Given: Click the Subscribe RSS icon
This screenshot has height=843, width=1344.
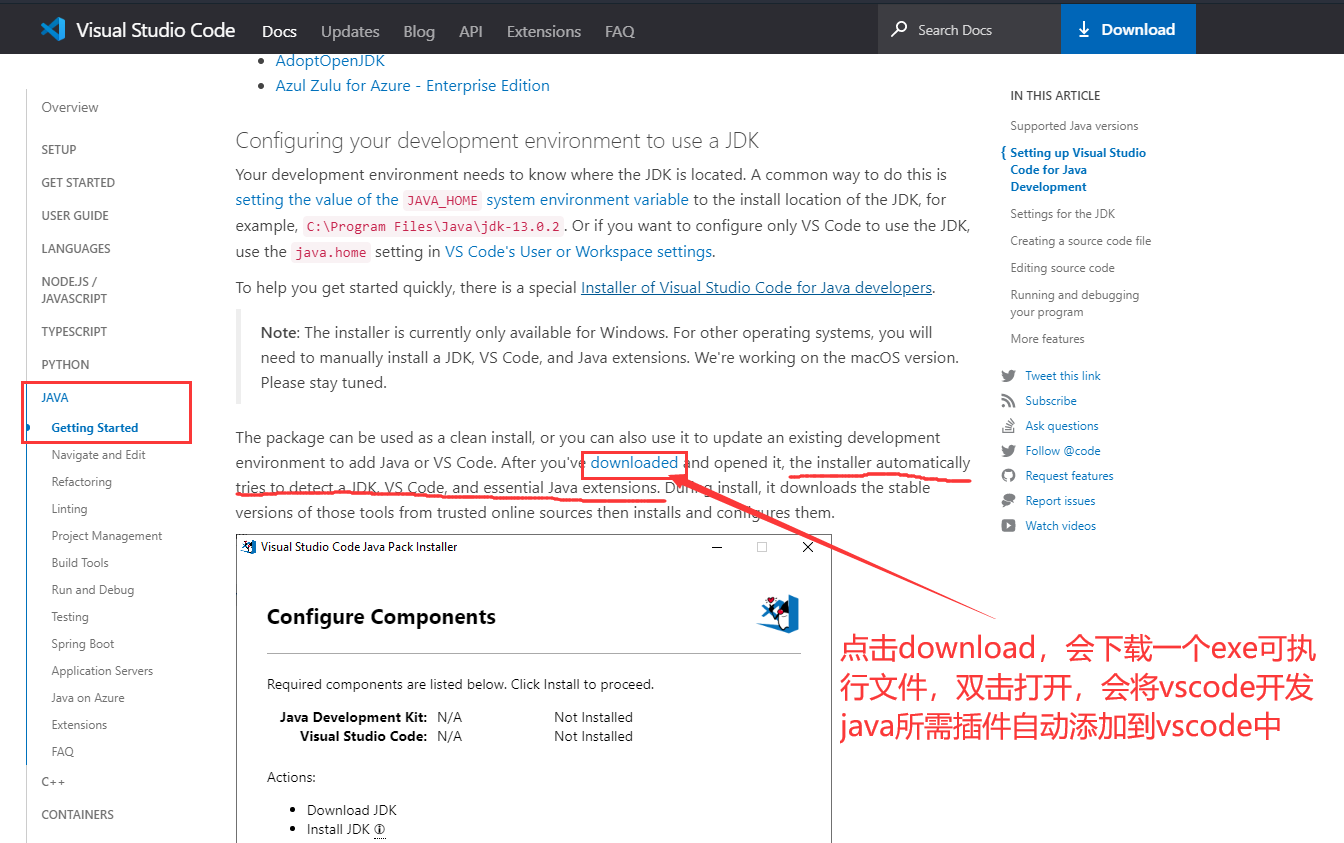Looking at the screenshot, I should pyautogui.click(x=1009, y=400).
